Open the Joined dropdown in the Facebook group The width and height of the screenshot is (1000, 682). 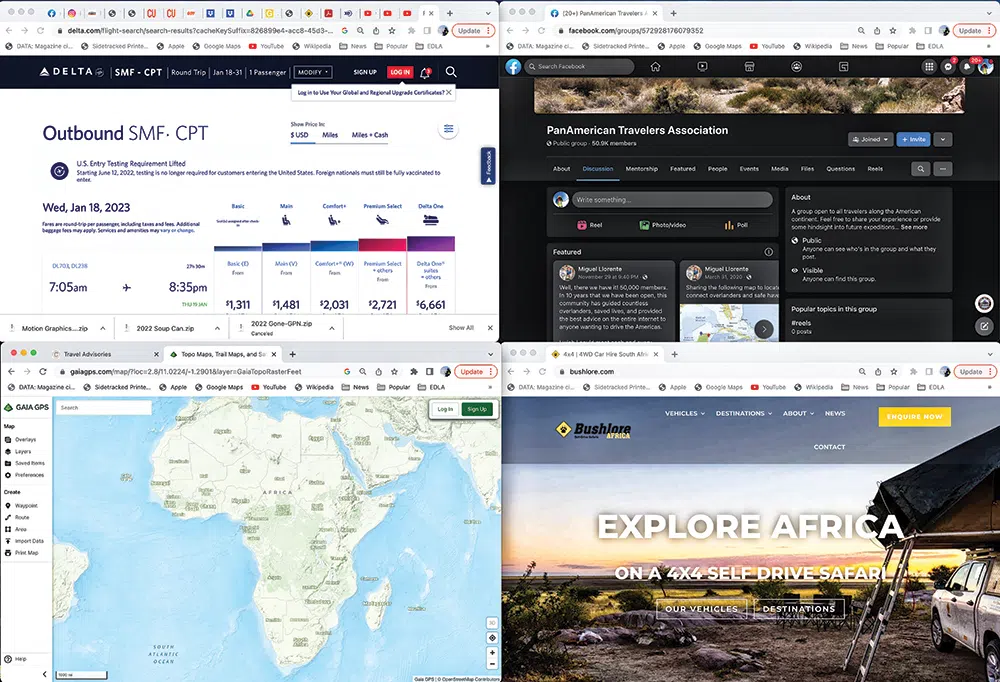coord(870,139)
